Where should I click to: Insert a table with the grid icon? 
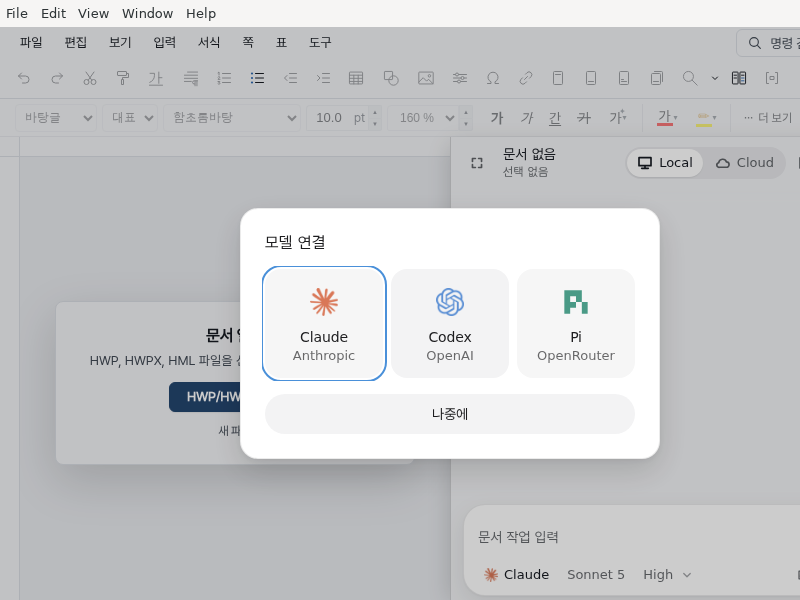click(x=356, y=78)
